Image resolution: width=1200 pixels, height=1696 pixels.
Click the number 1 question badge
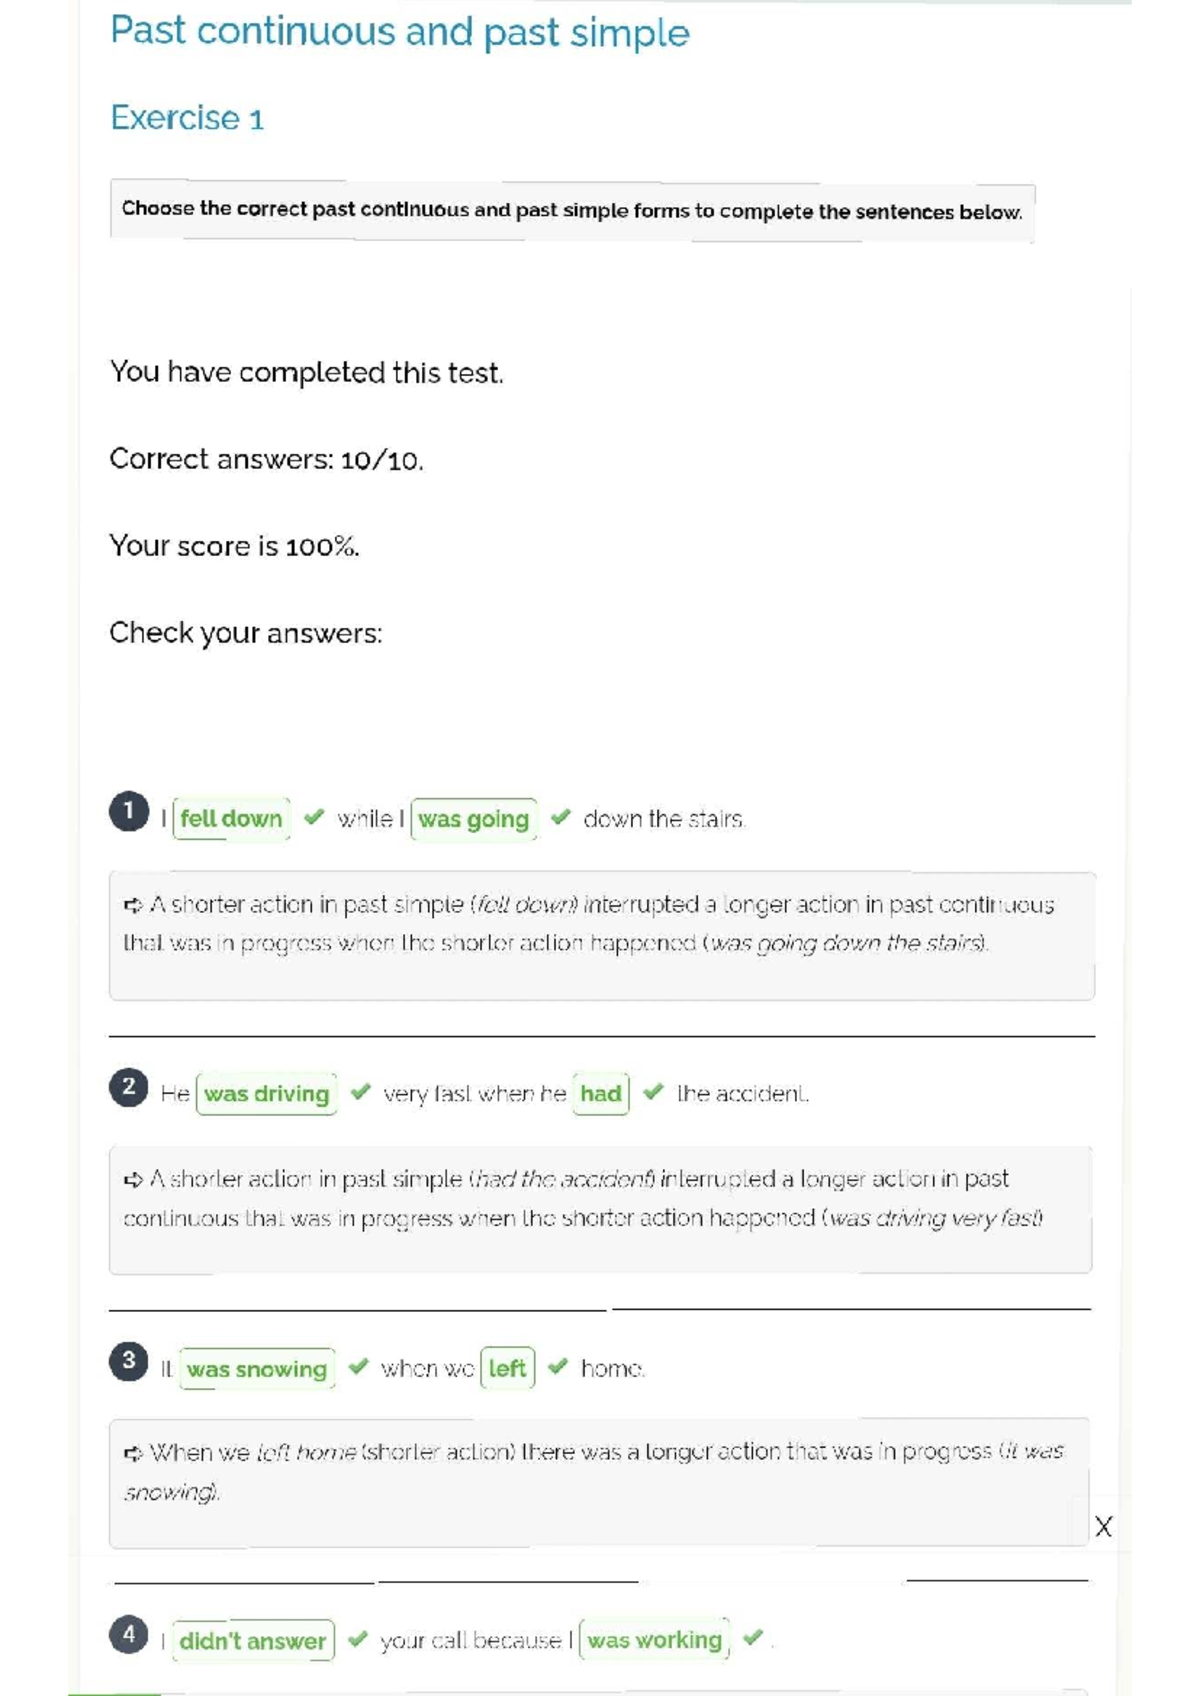[129, 812]
